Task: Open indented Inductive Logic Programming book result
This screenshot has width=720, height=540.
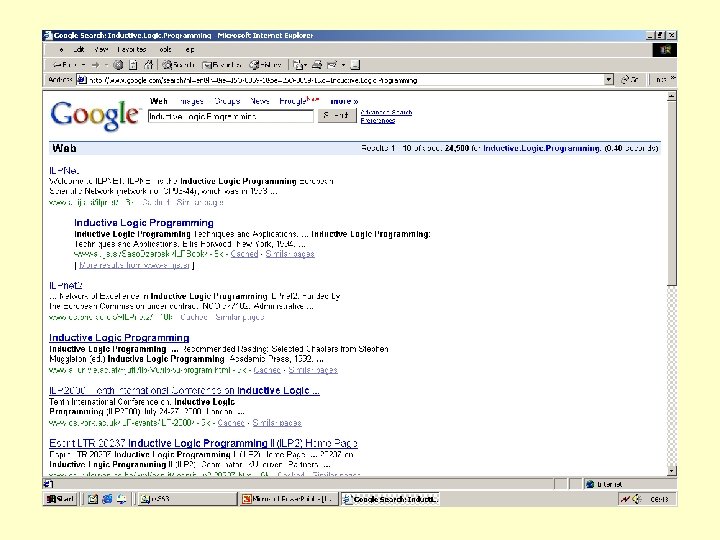Action: click(x=144, y=223)
